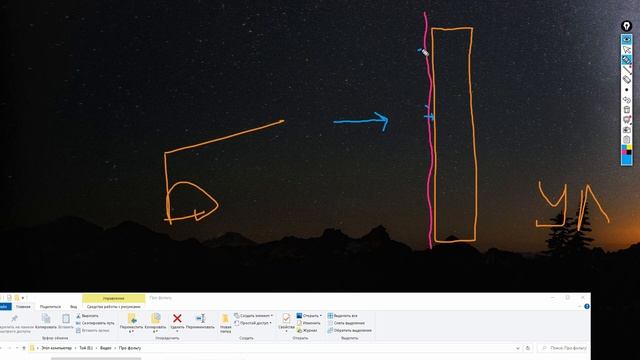Click the Изменить command
640x360 pixels.
click(x=309, y=323)
